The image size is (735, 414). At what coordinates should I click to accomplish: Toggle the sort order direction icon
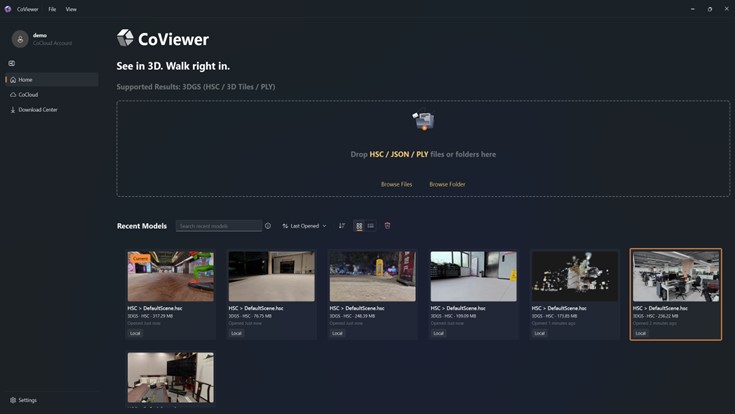coord(342,226)
